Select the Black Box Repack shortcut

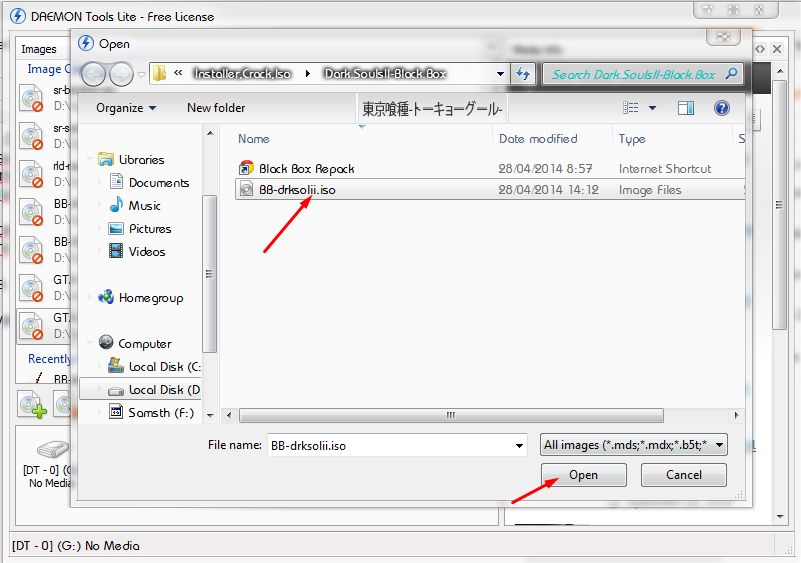coord(307,169)
